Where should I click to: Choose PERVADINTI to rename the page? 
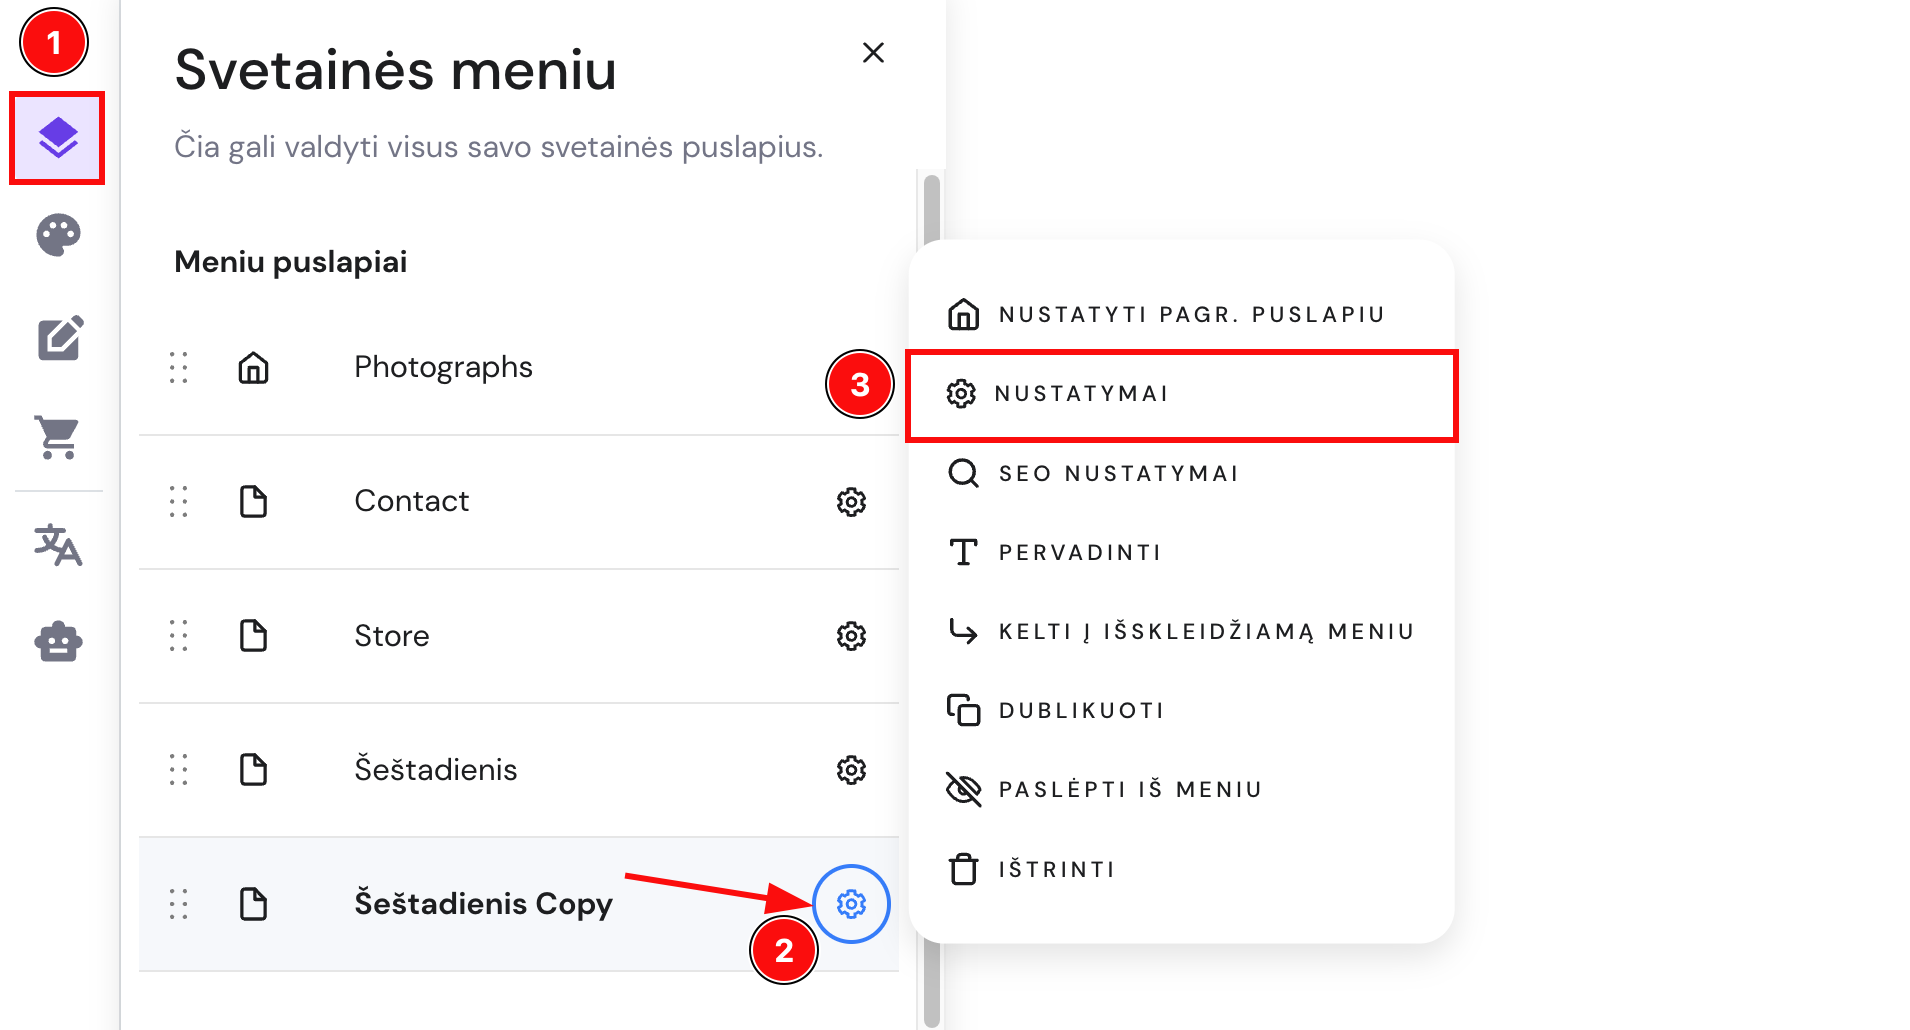[x=1079, y=551]
